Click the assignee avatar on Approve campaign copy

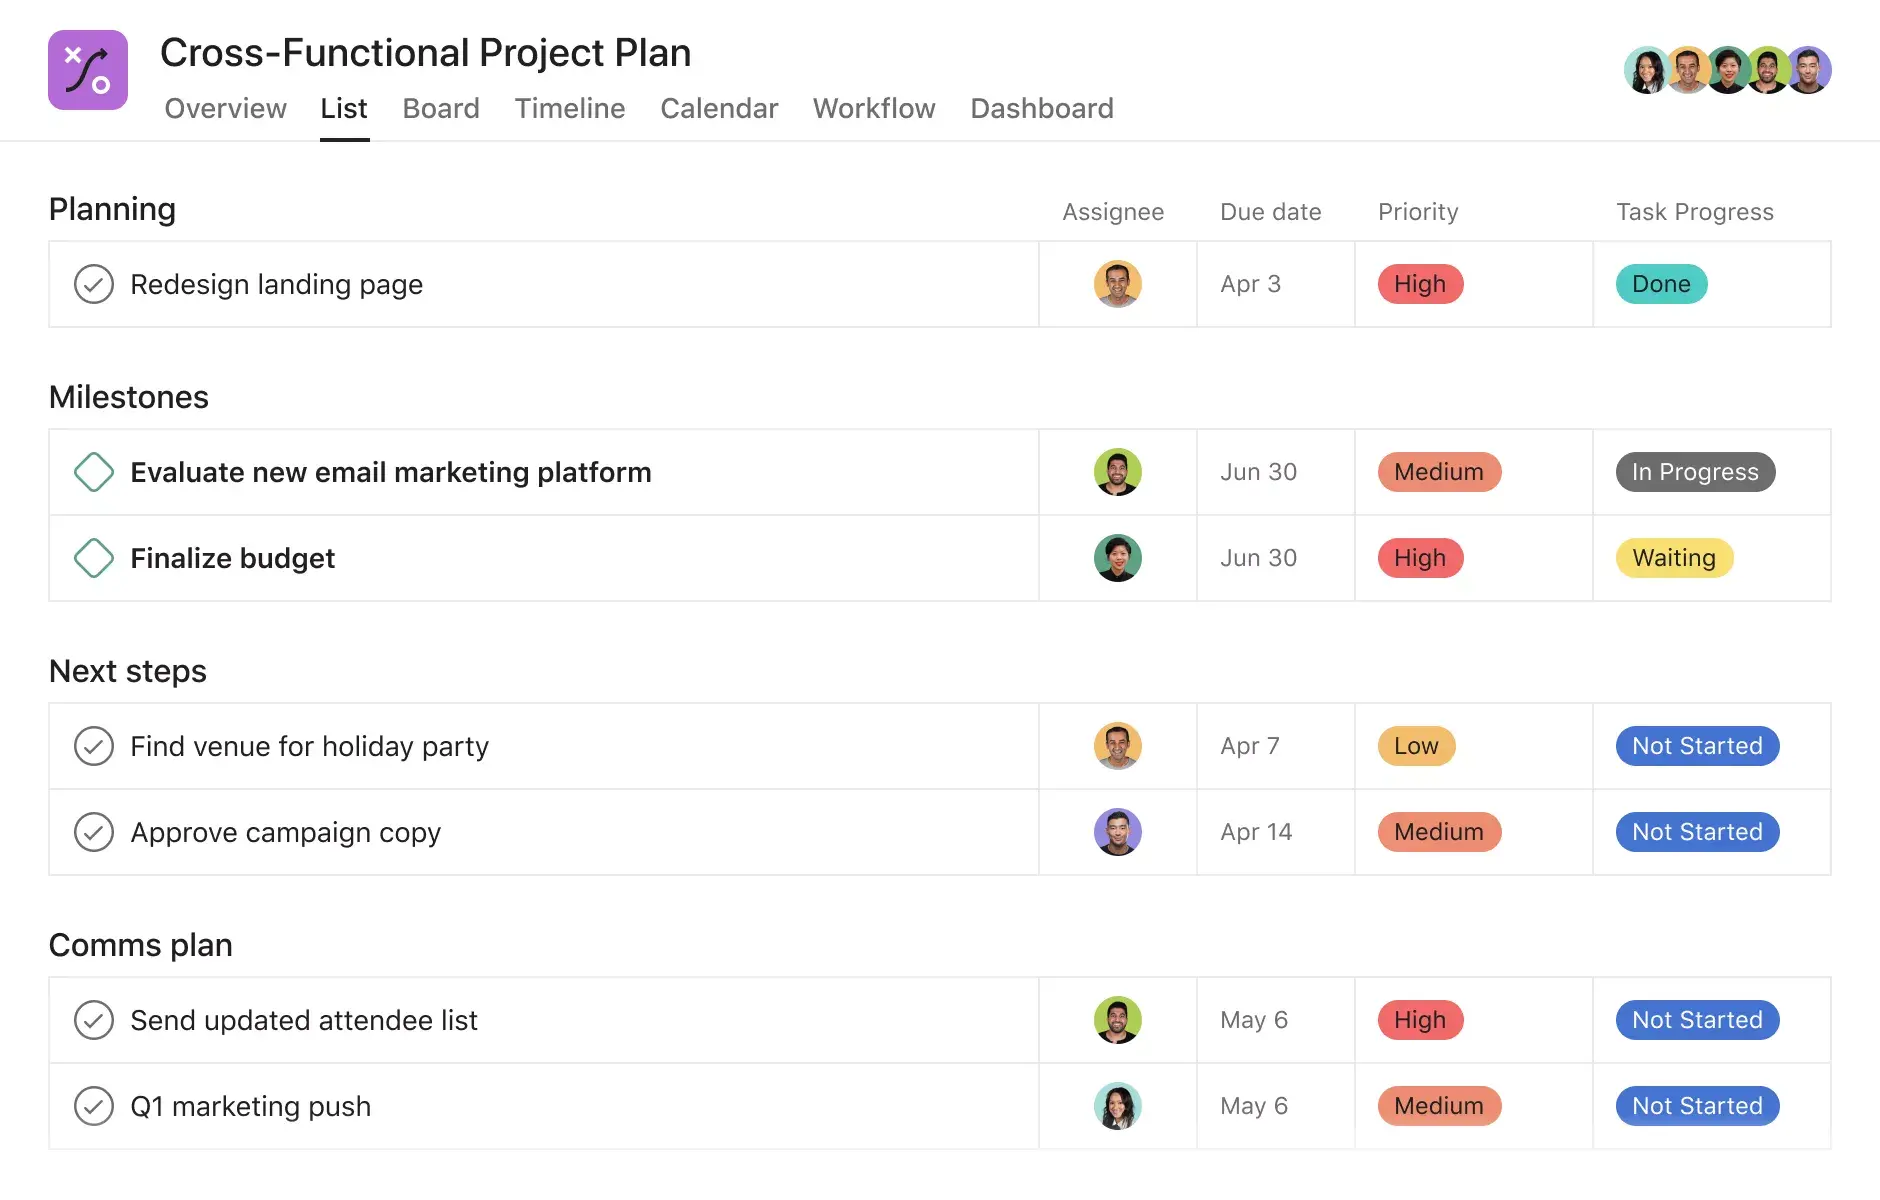click(x=1117, y=832)
